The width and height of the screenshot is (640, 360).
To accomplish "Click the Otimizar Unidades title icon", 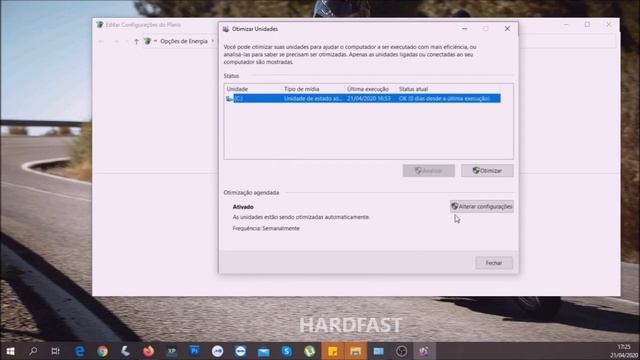I will (x=226, y=29).
